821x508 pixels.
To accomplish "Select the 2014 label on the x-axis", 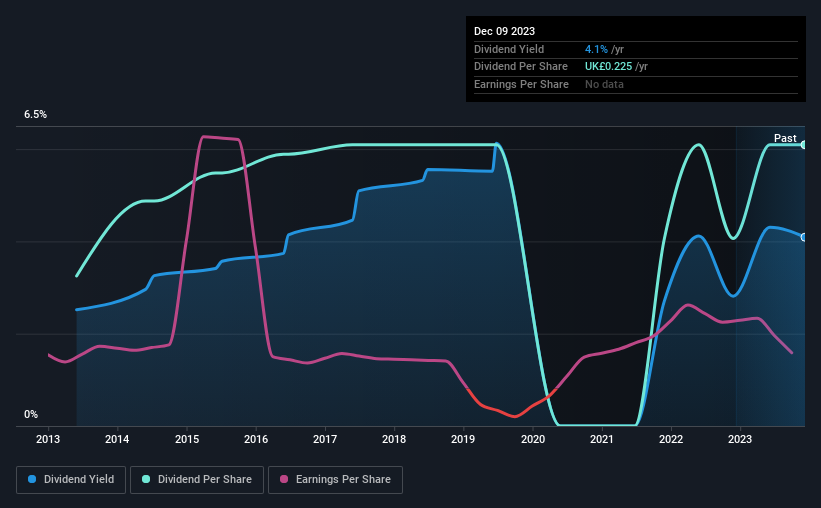I will coord(117,439).
